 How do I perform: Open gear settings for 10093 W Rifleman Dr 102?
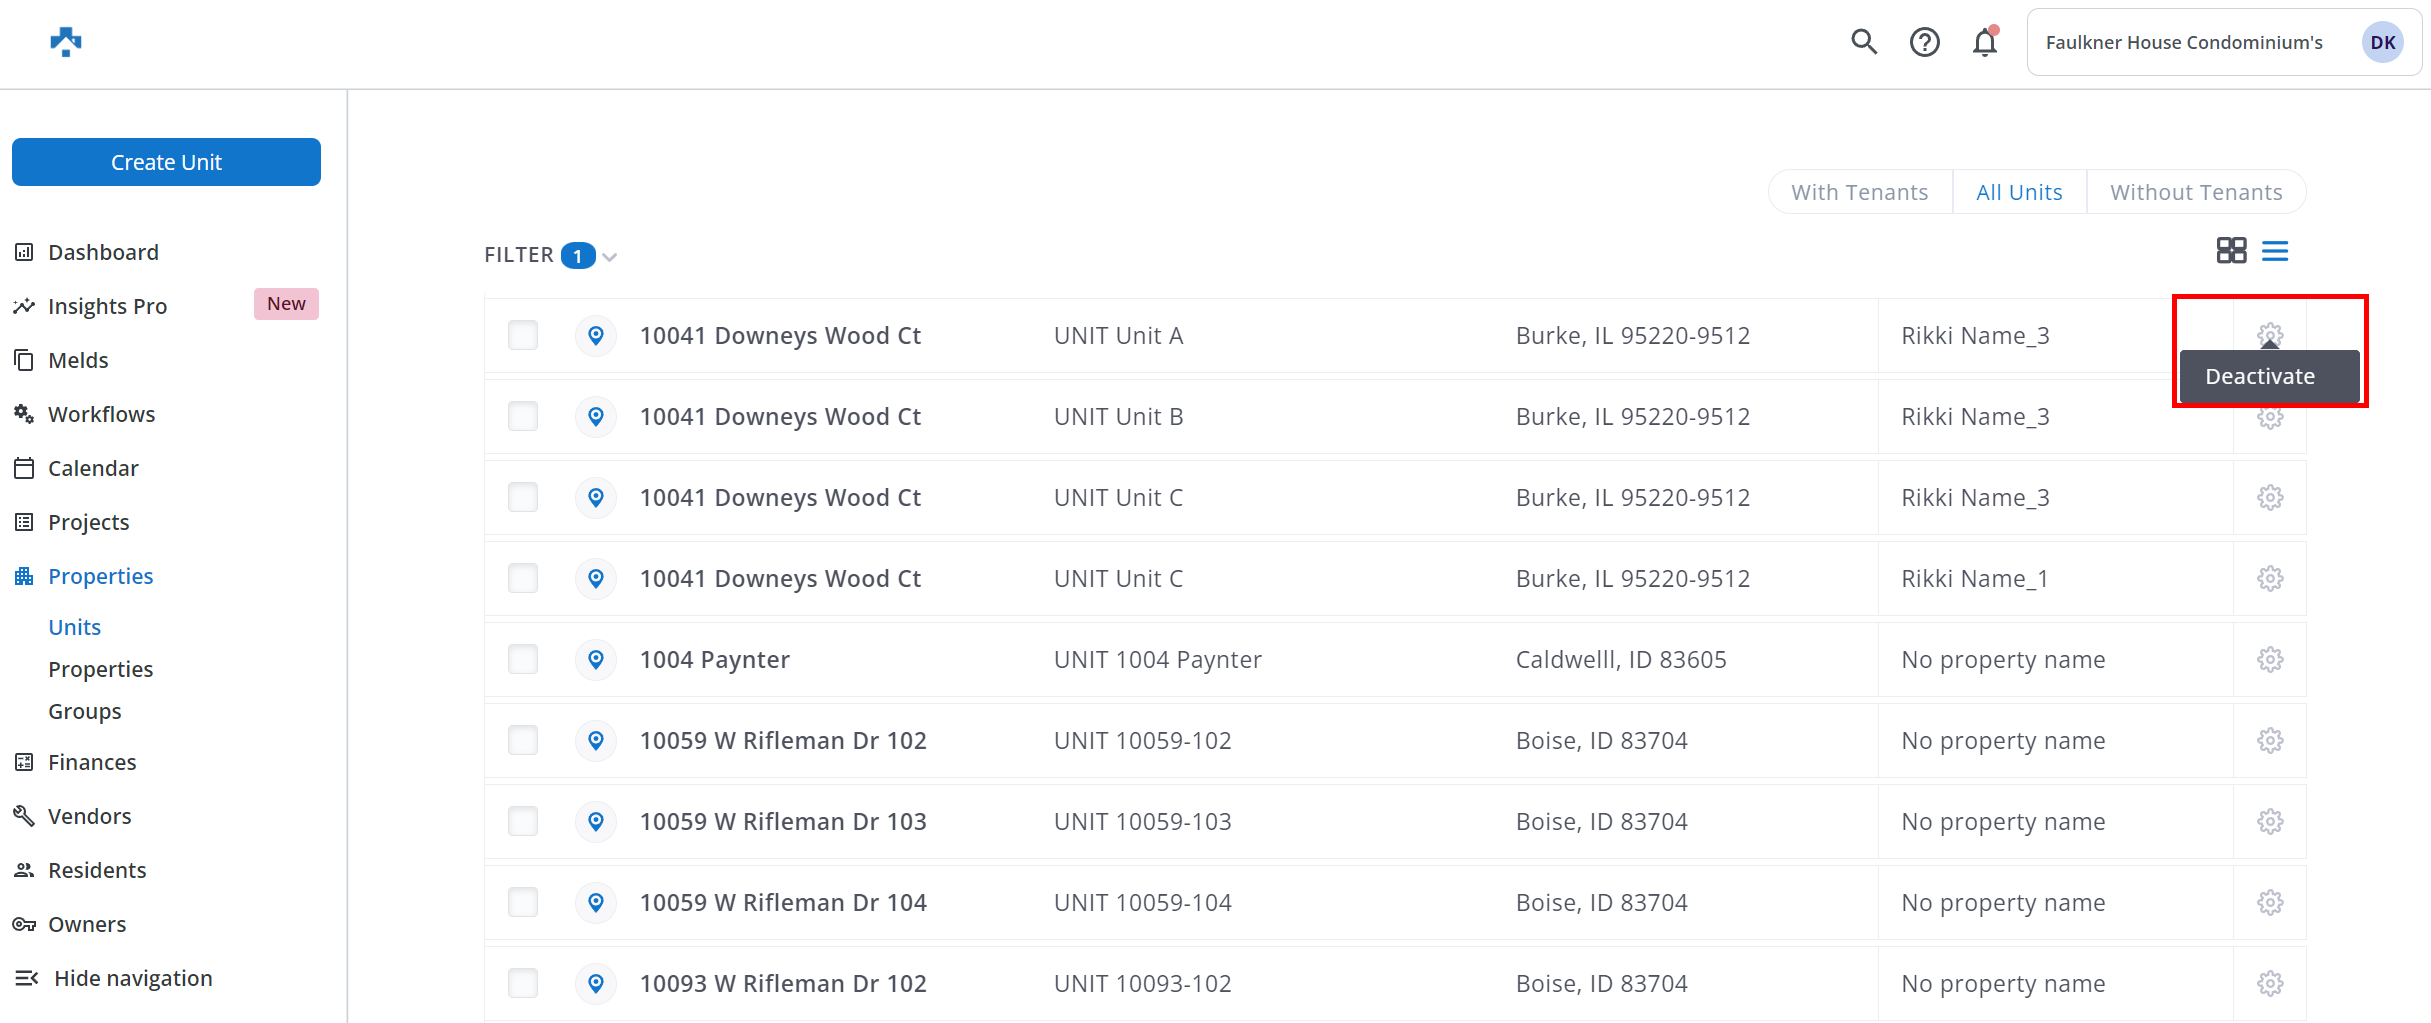point(2270,984)
